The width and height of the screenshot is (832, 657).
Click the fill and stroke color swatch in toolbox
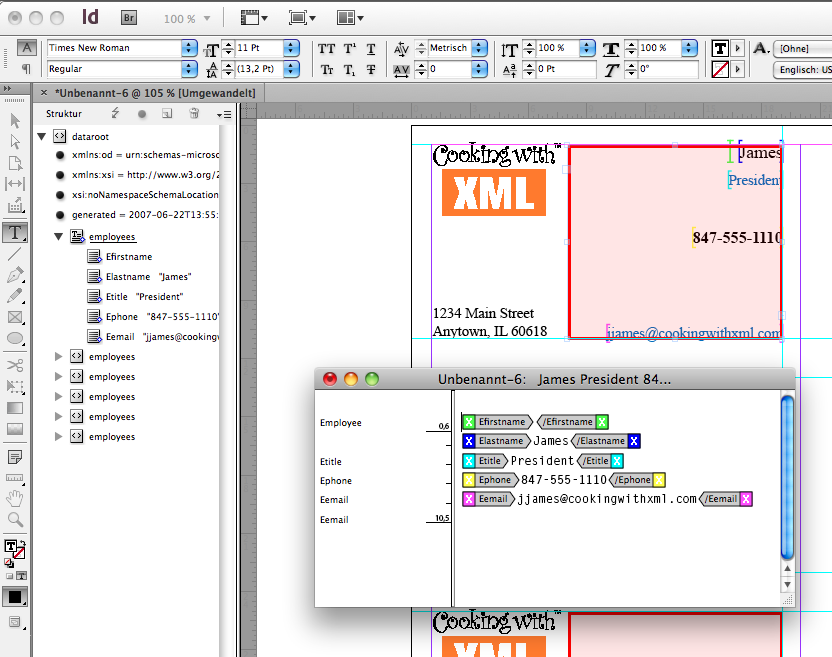click(x=14, y=549)
